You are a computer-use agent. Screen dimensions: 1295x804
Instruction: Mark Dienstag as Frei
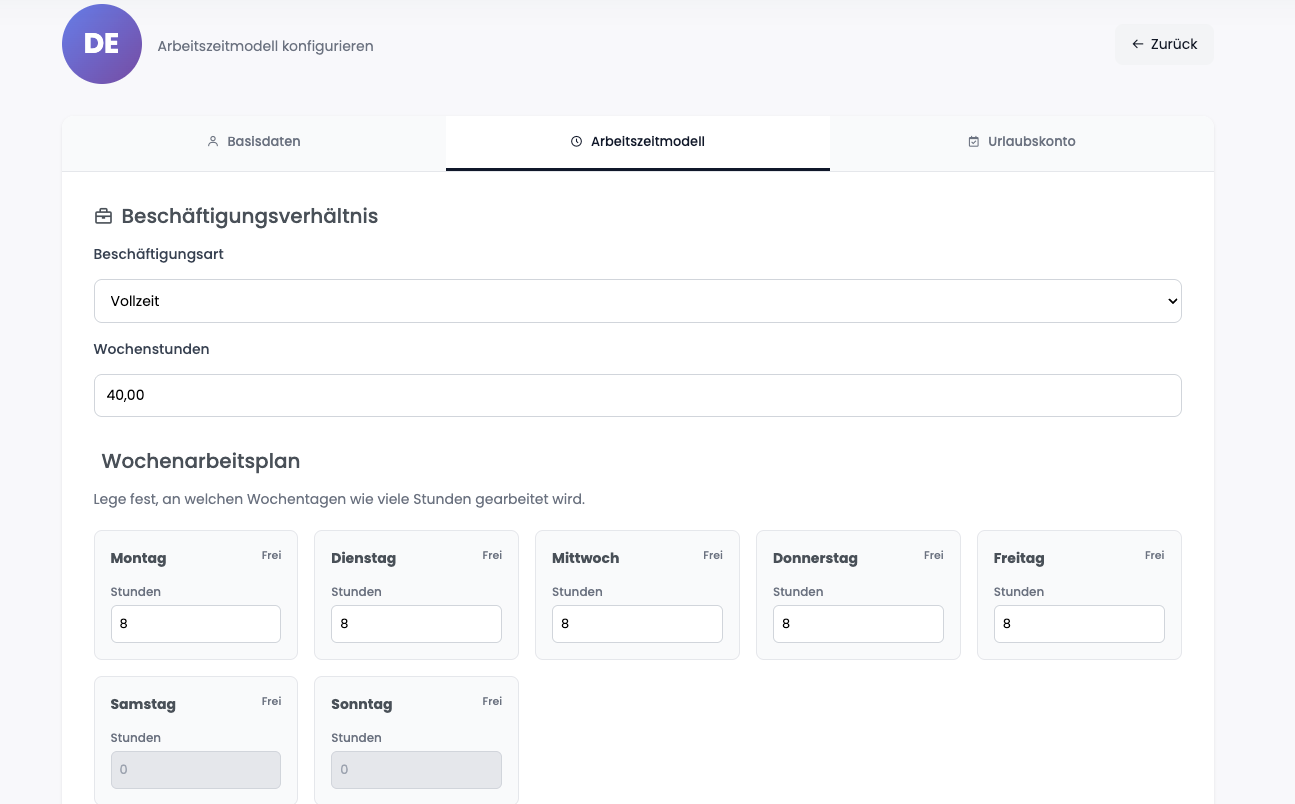[492, 555]
